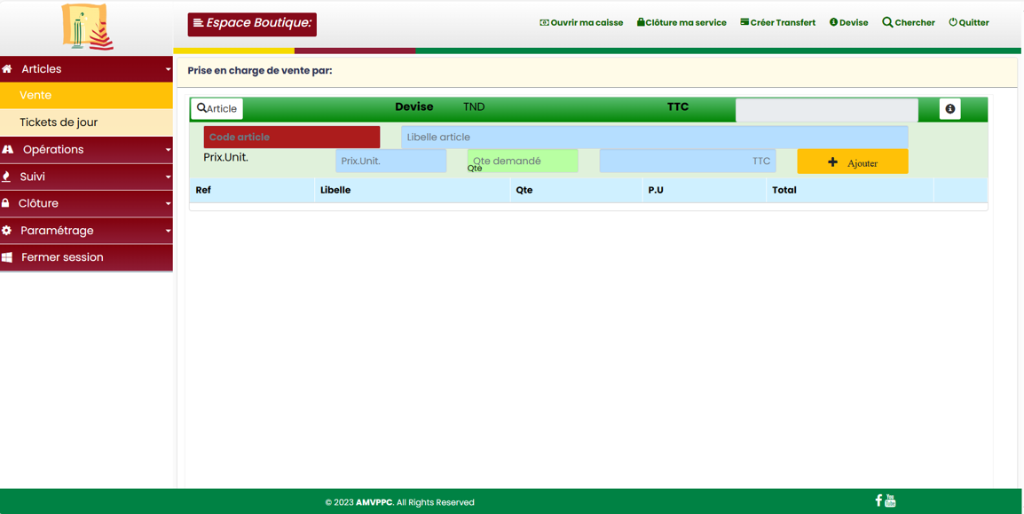Click the TND currency value

pos(474,107)
